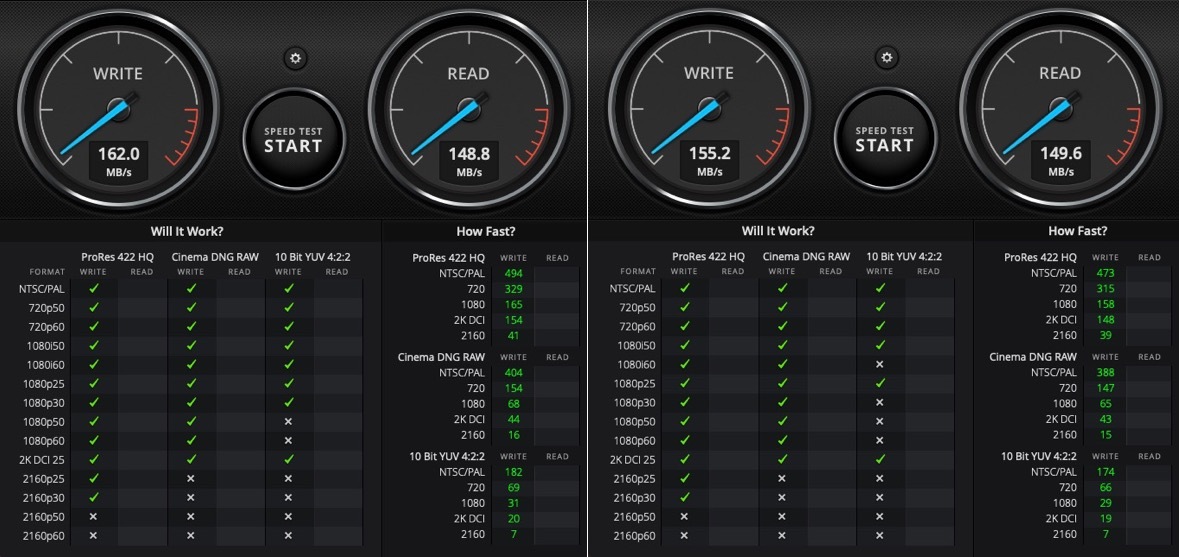The height and width of the screenshot is (557, 1179).
Task: Select ProRes 2K DCI write value 148
Action: 1105,320
